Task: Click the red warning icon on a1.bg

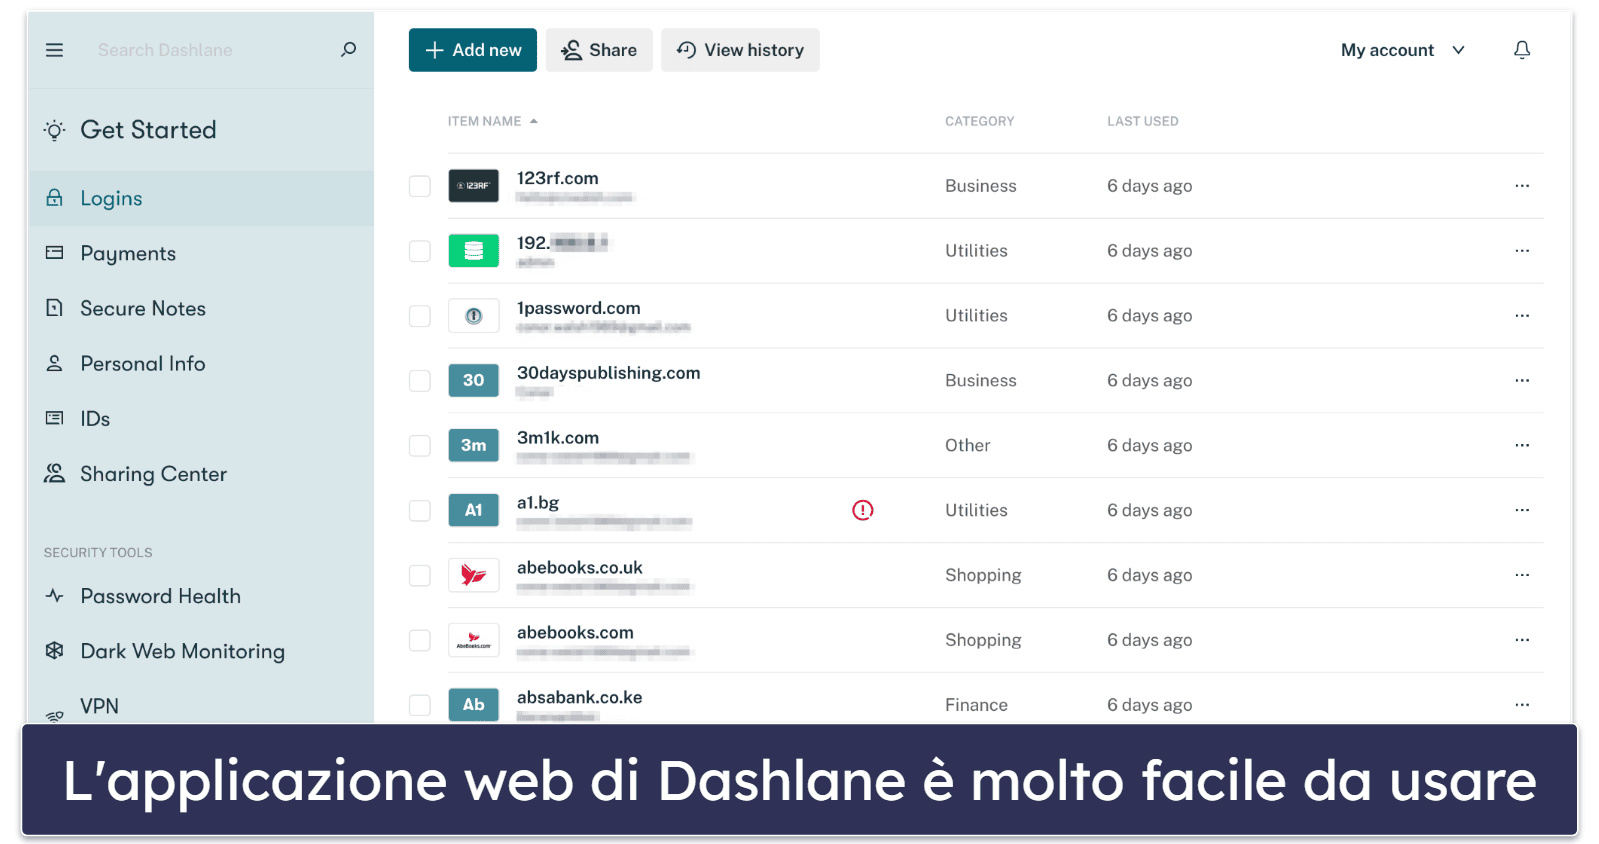Action: coord(862,510)
